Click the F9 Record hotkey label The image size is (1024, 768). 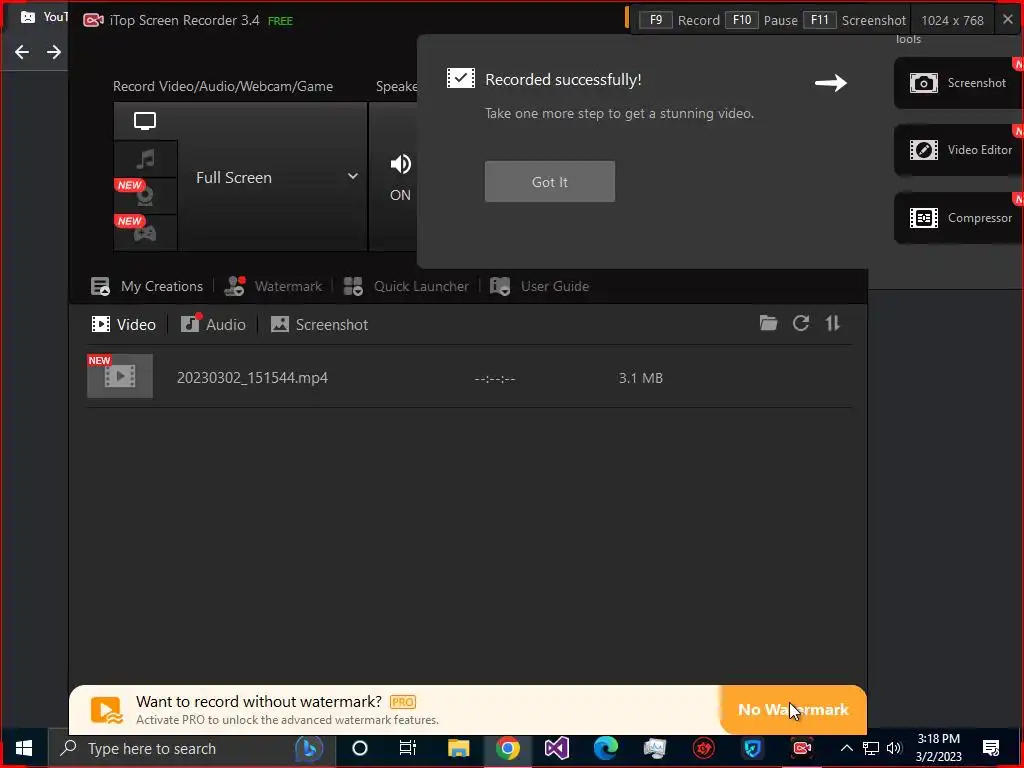click(679, 20)
